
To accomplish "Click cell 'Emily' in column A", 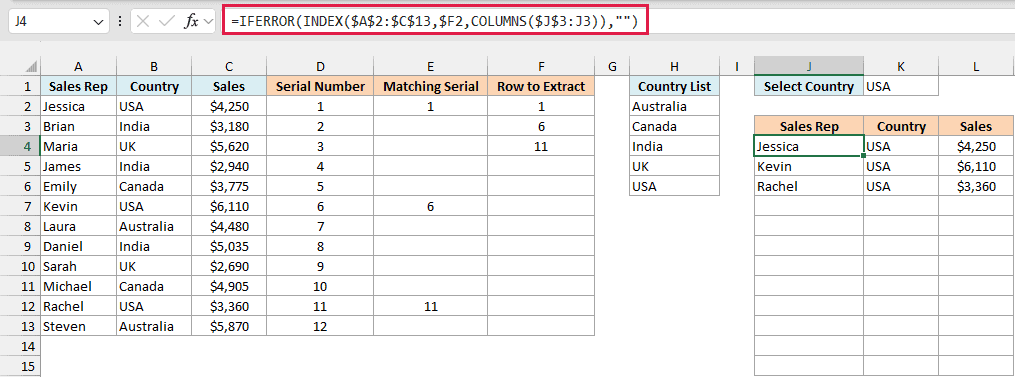I will 78,187.
